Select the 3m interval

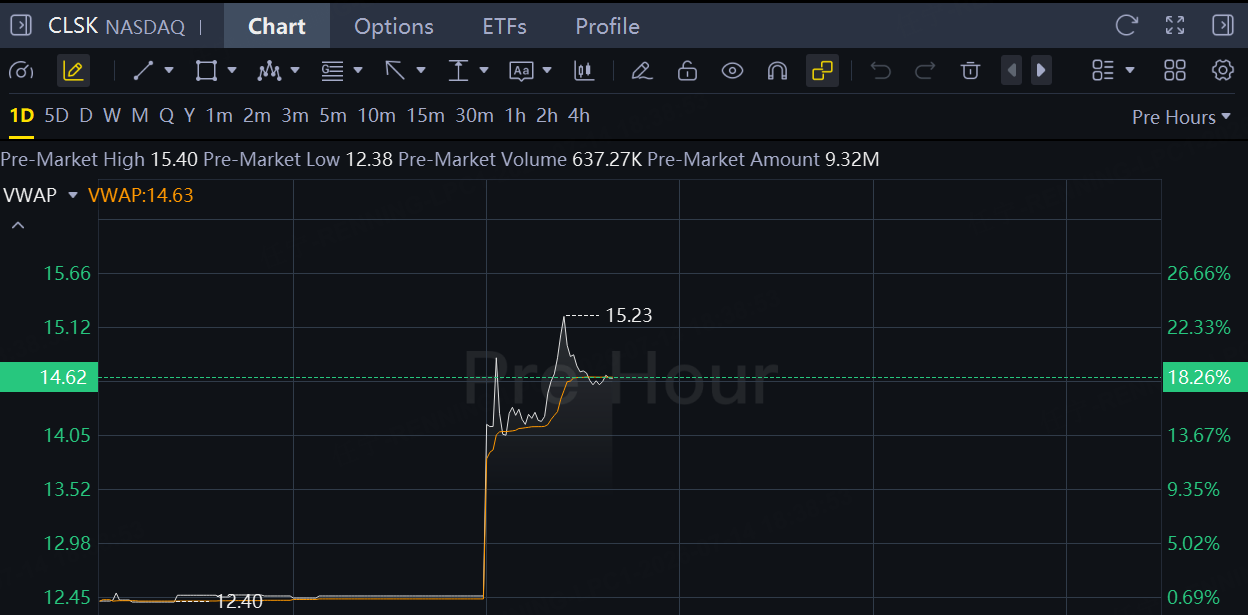(x=295, y=116)
